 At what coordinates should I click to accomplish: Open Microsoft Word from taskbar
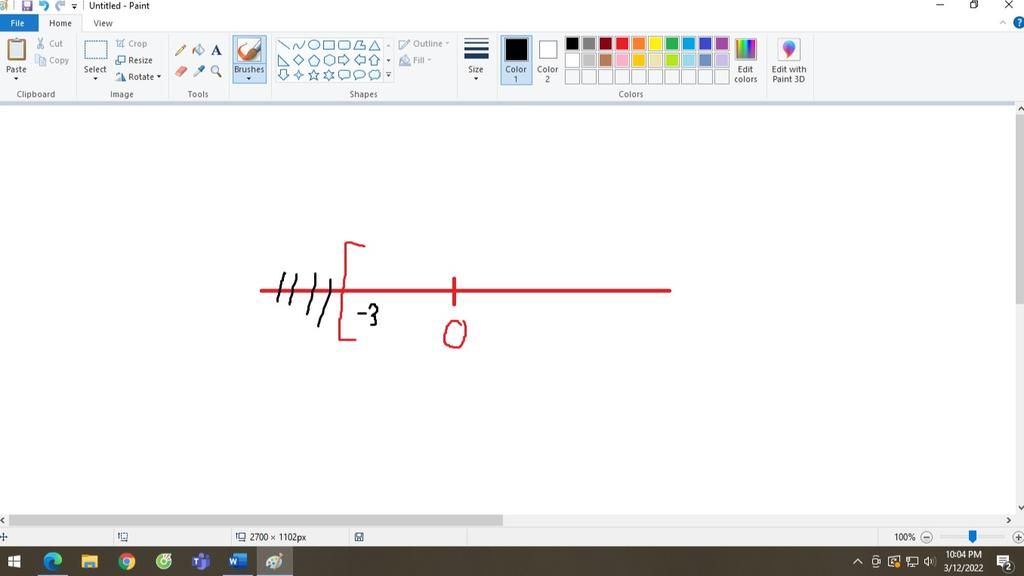point(238,561)
